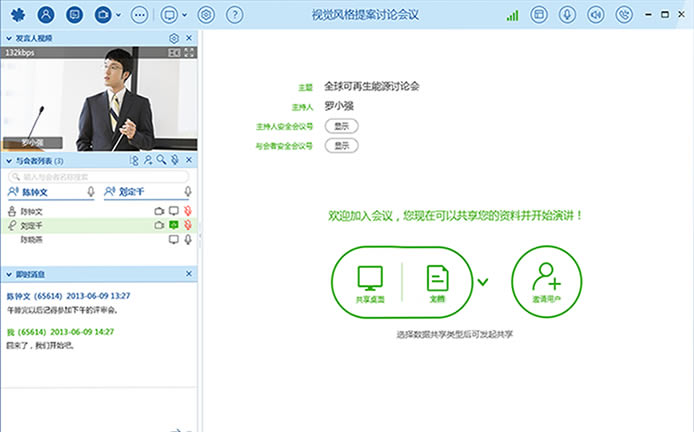Open the chat icon in the top toolbar
This screenshot has height=432, width=694.
(74, 15)
